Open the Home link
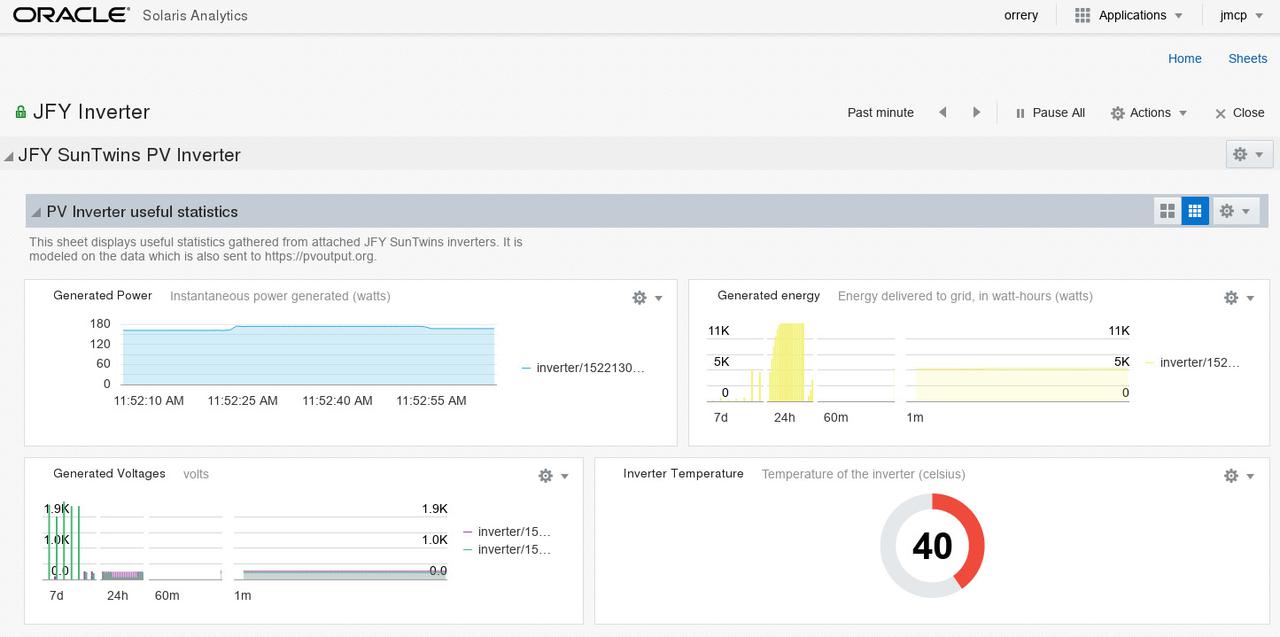Viewport: 1280px width, 637px height. 1185,59
